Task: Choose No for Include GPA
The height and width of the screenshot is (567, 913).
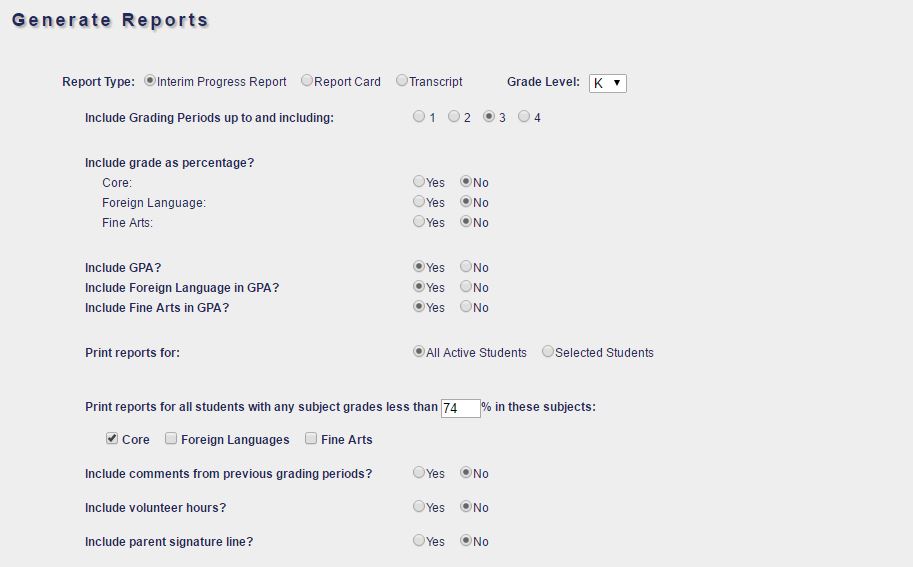Action: point(466,267)
